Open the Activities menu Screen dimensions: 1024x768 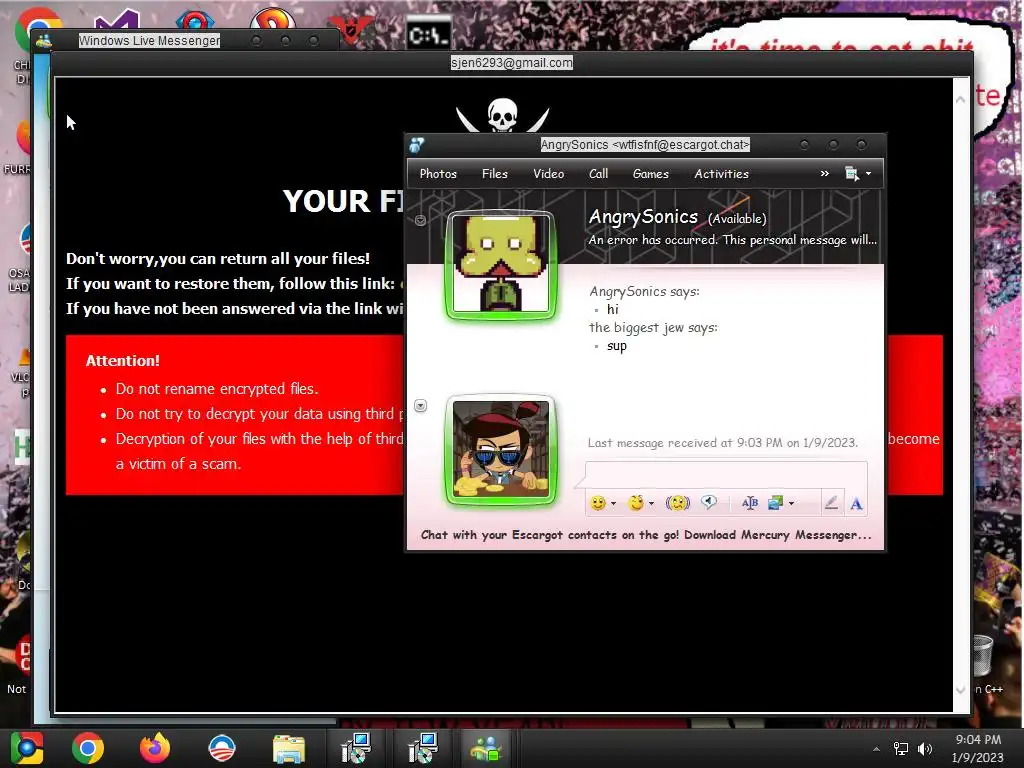[x=721, y=174]
